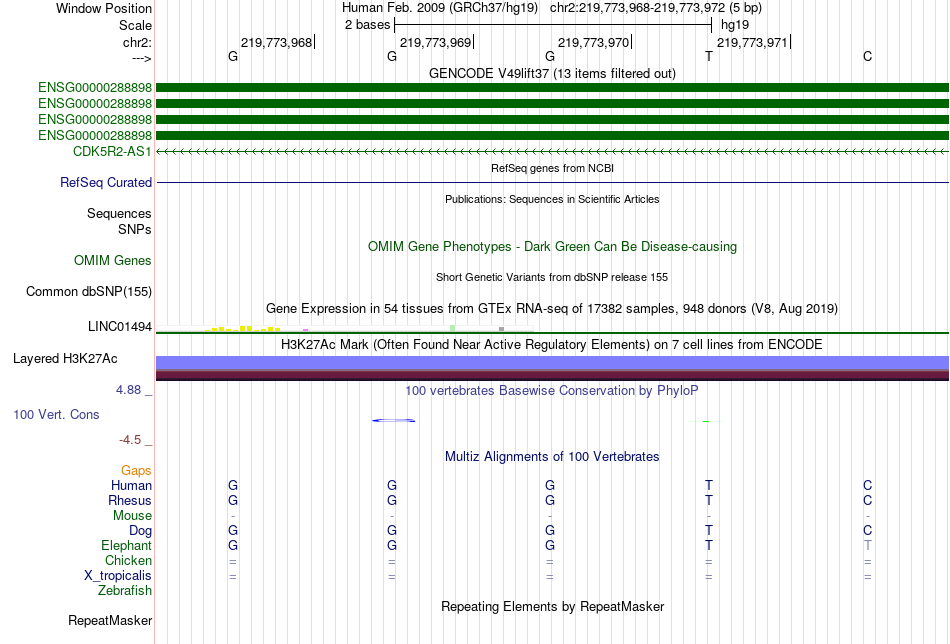Click the chr2:219,773,968-219,773,972 (5 bp) range text
The width and height of the screenshot is (950, 644).
656,8
